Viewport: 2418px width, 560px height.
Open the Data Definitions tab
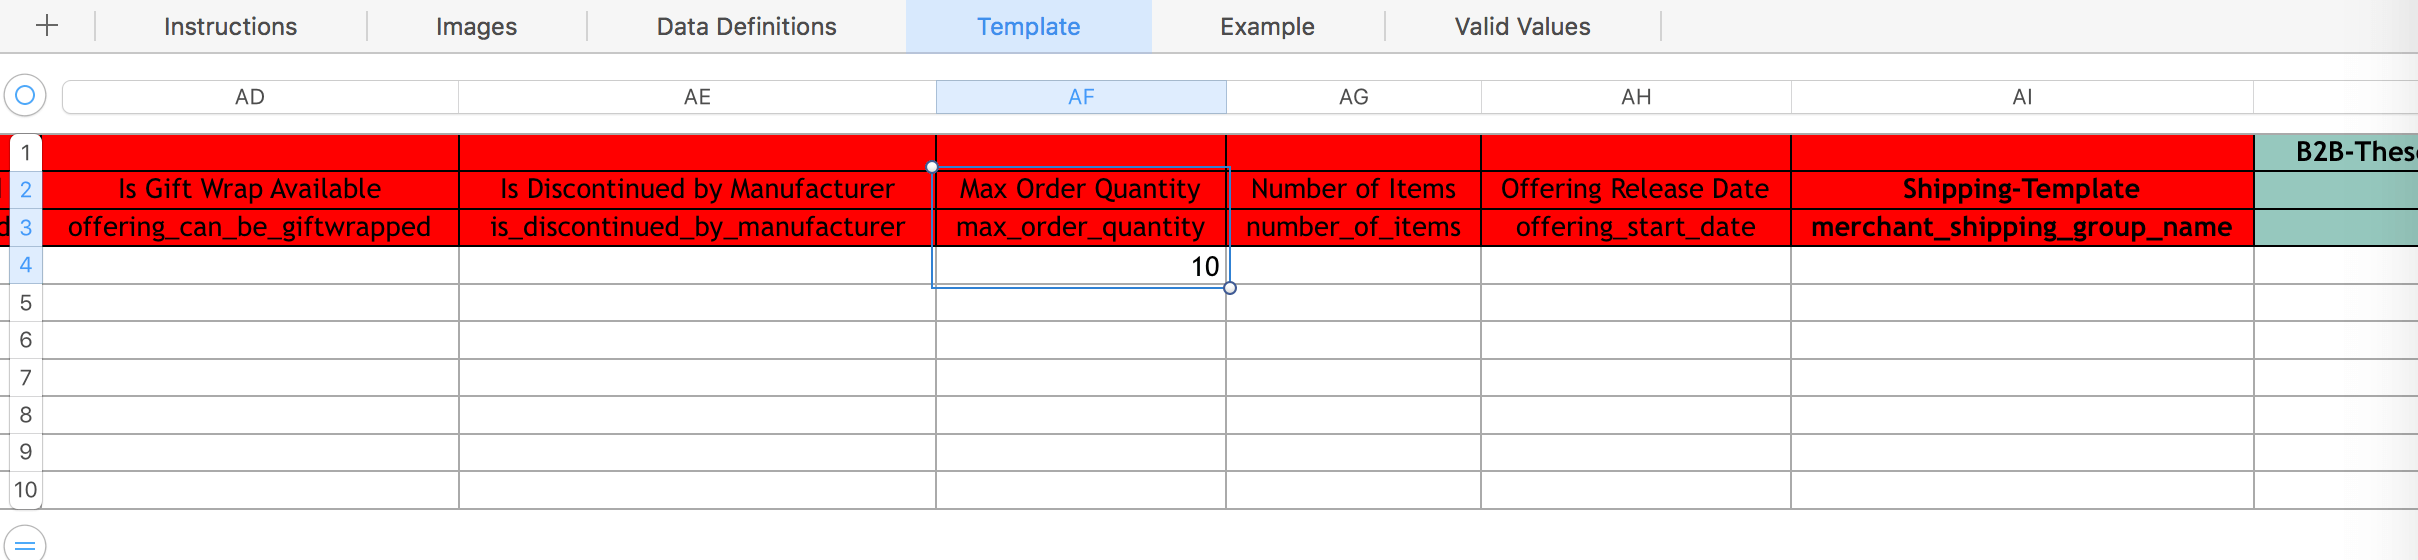(x=746, y=27)
